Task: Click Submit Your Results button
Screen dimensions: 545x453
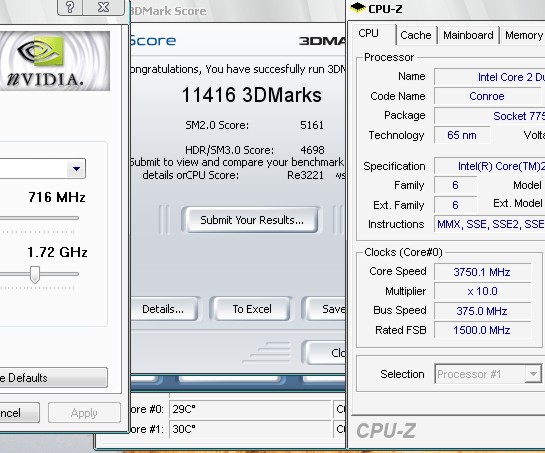Action: click(x=251, y=220)
